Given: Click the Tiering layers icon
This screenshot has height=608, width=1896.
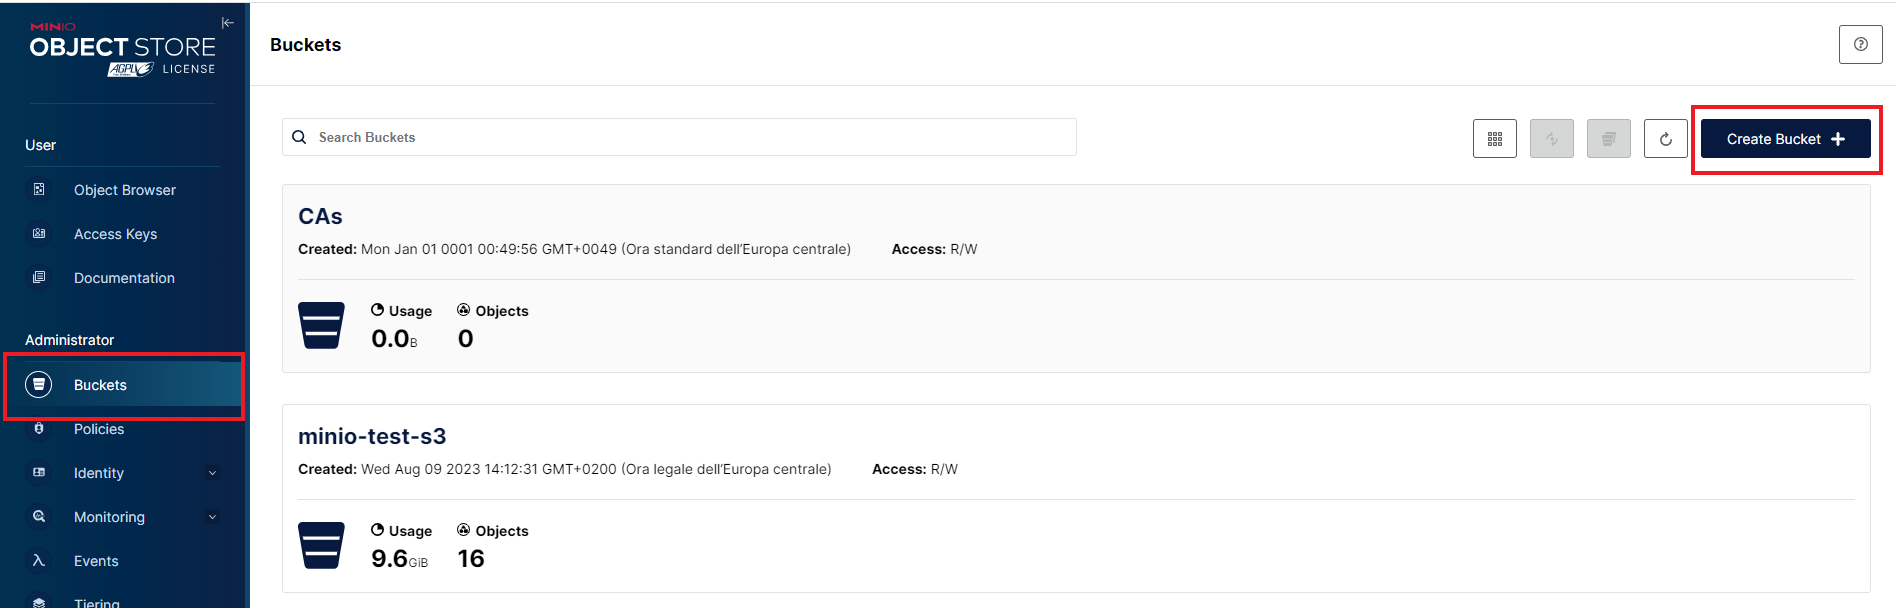Looking at the screenshot, I should coord(39,602).
